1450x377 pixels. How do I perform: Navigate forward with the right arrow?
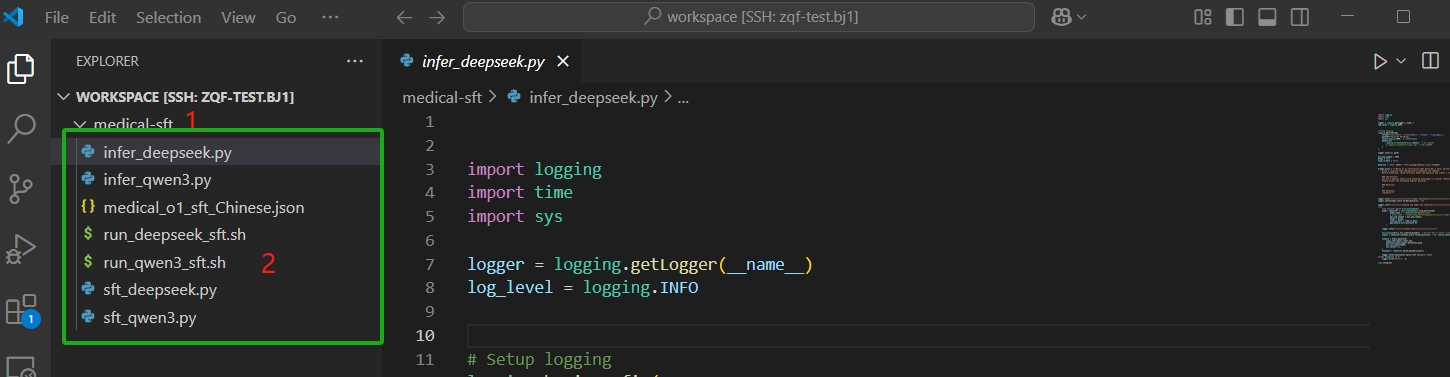click(x=437, y=17)
